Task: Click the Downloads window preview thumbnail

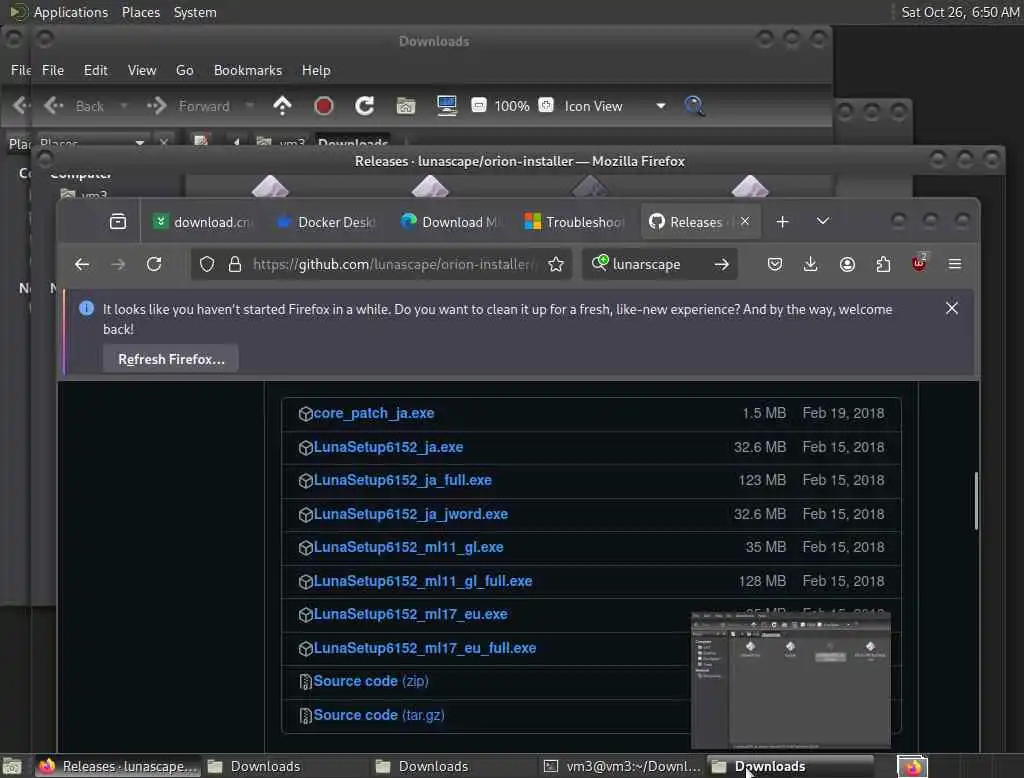Action: 791,680
